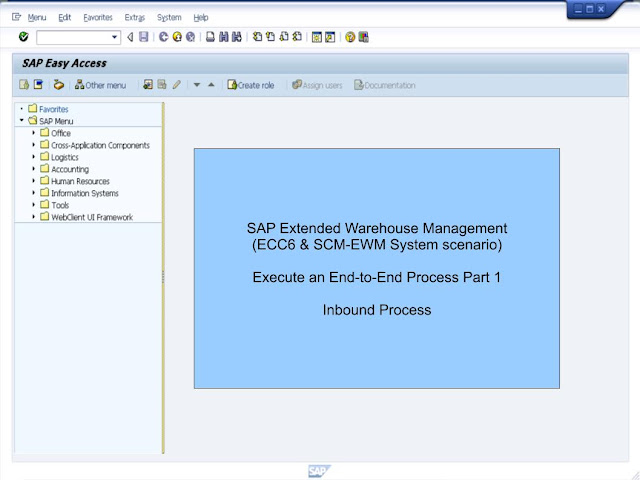Click the Print icon
The height and width of the screenshot is (480, 640).
coord(210,37)
